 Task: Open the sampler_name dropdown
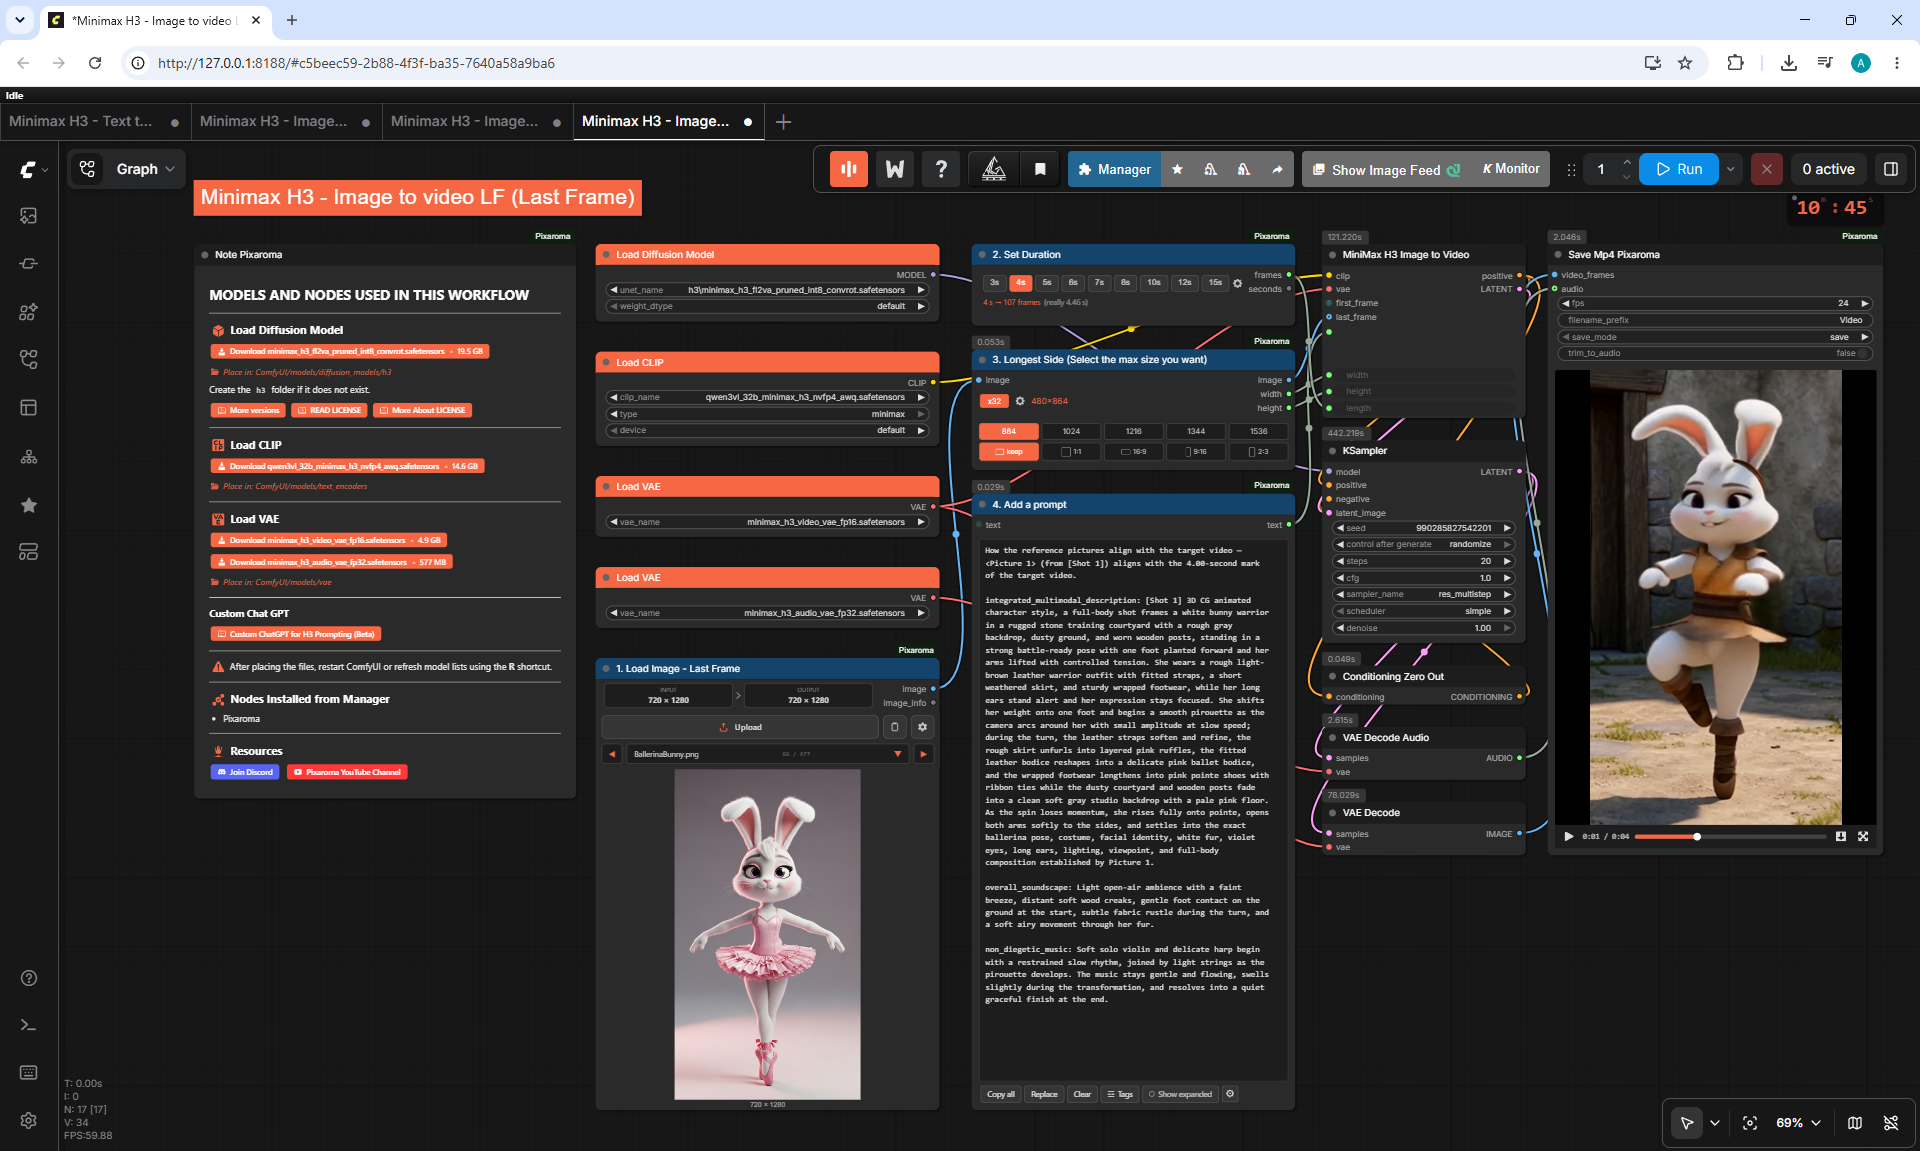pyautogui.click(x=1424, y=594)
